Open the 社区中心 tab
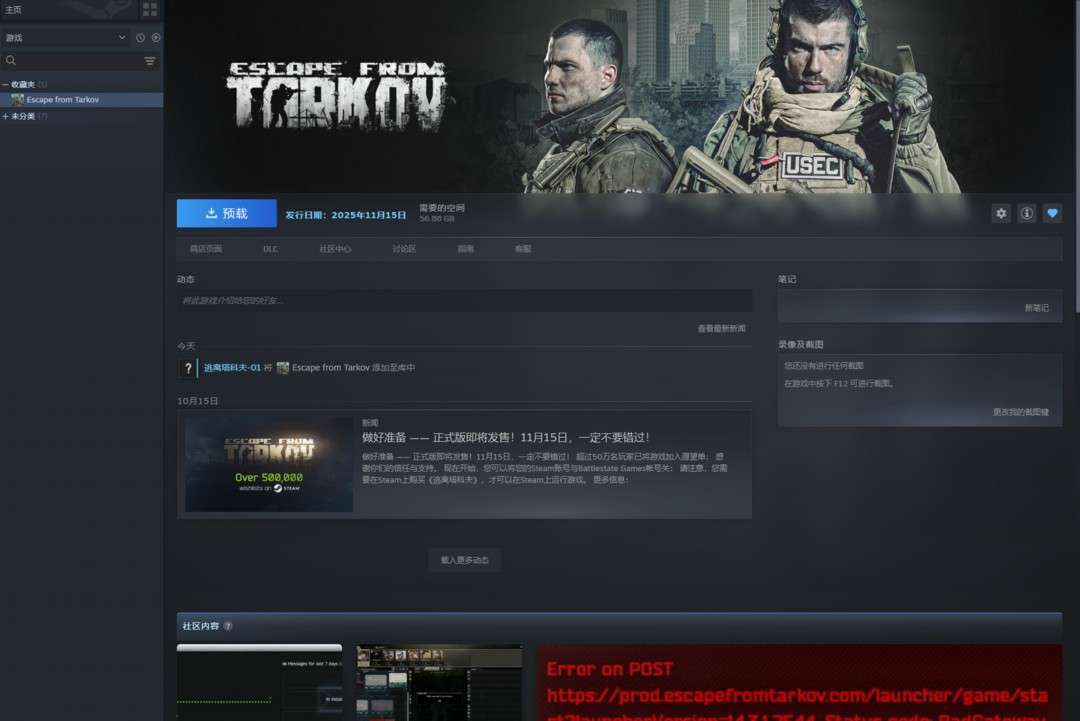The width and height of the screenshot is (1080, 721). 335,249
